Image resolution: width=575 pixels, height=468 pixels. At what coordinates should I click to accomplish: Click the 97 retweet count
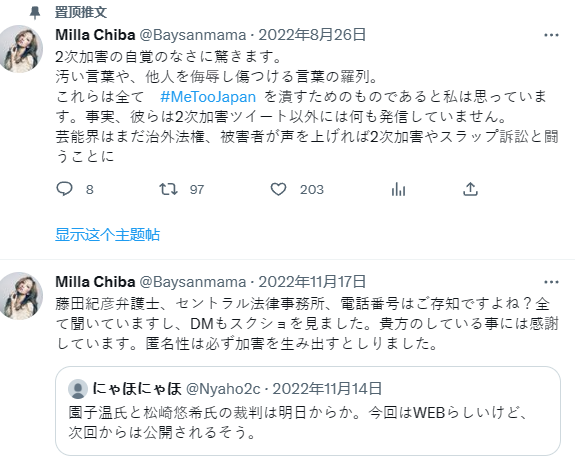click(x=197, y=190)
